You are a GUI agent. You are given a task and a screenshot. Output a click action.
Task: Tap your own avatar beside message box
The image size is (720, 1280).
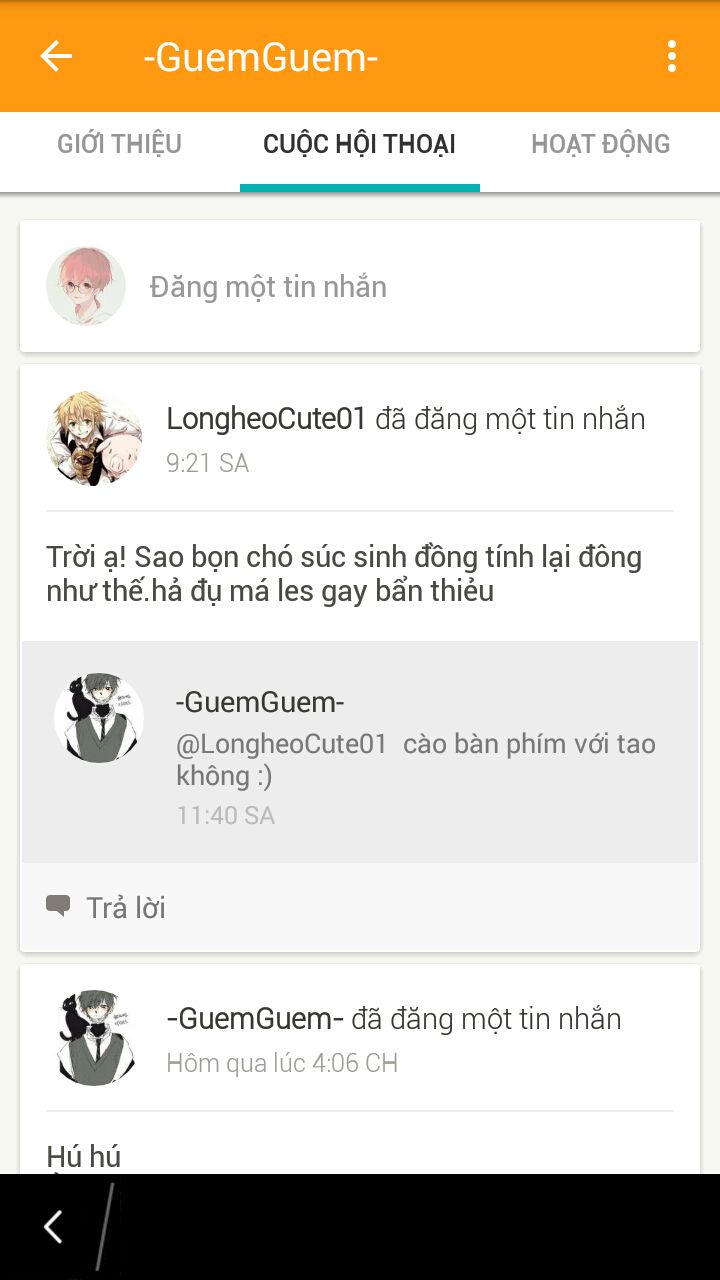pos(86,287)
